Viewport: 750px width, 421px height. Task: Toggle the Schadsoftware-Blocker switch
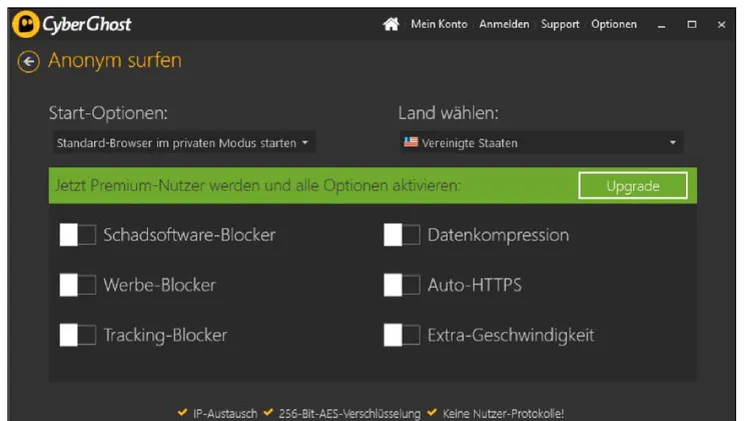(x=77, y=235)
